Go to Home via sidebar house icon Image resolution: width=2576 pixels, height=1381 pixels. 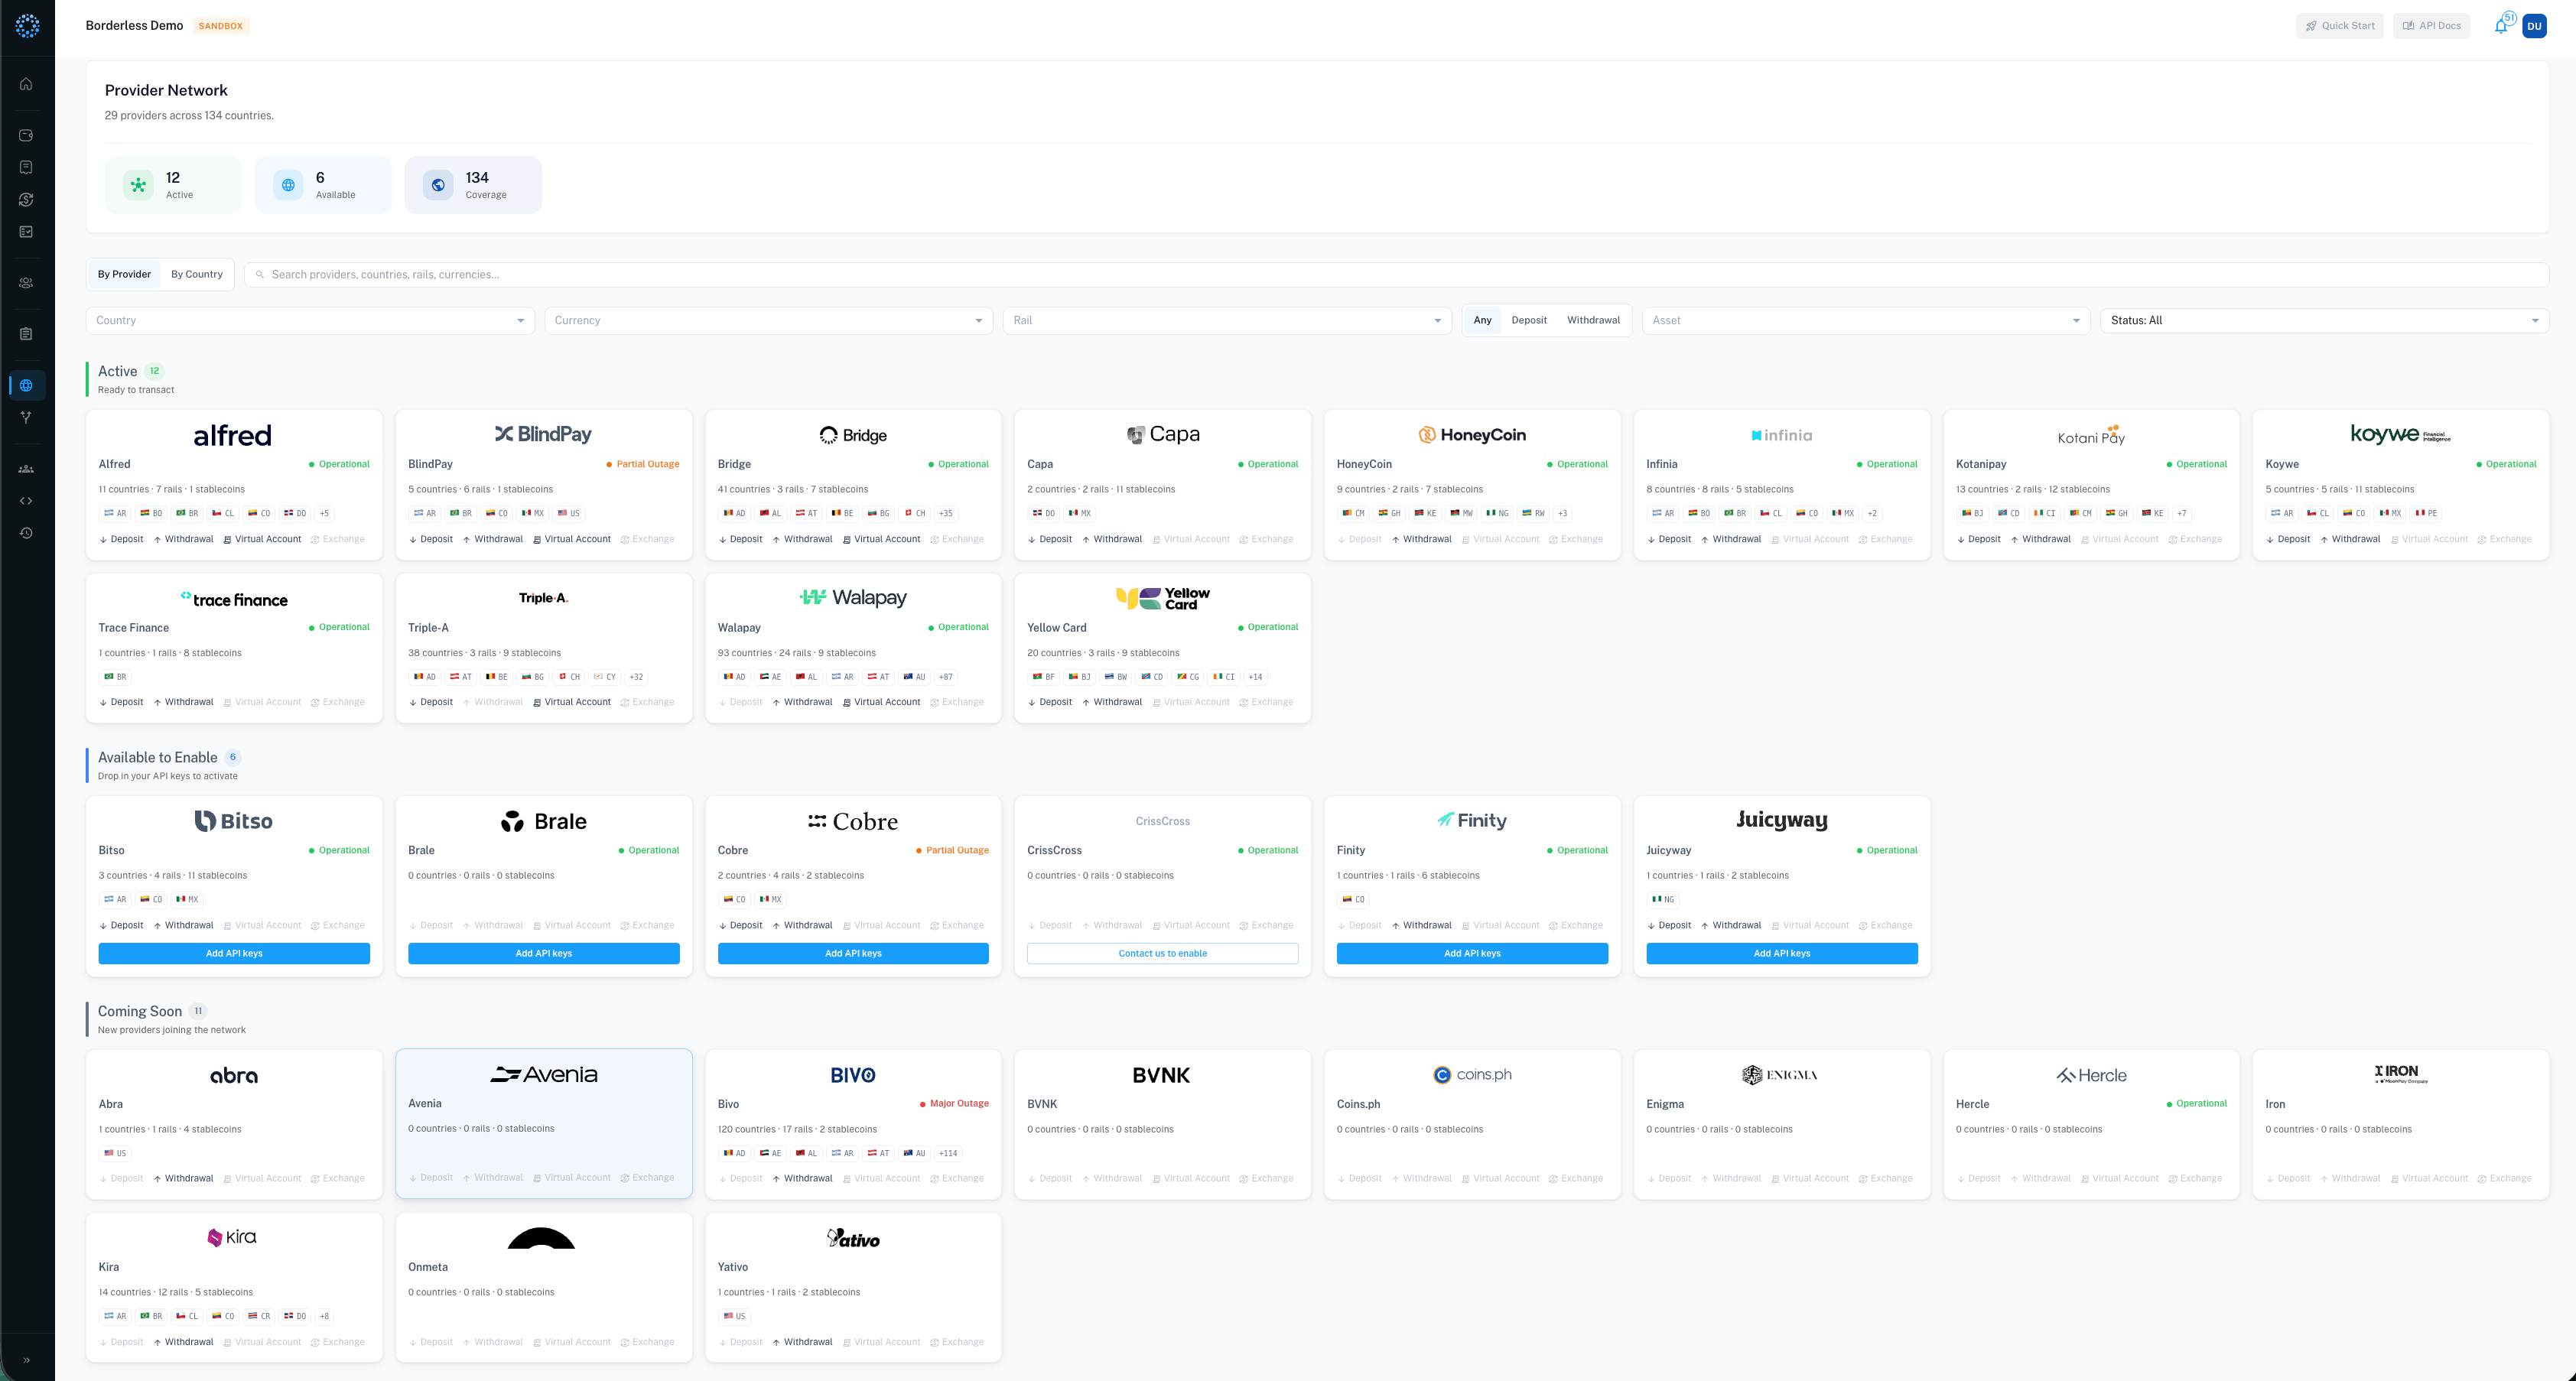pos(26,84)
